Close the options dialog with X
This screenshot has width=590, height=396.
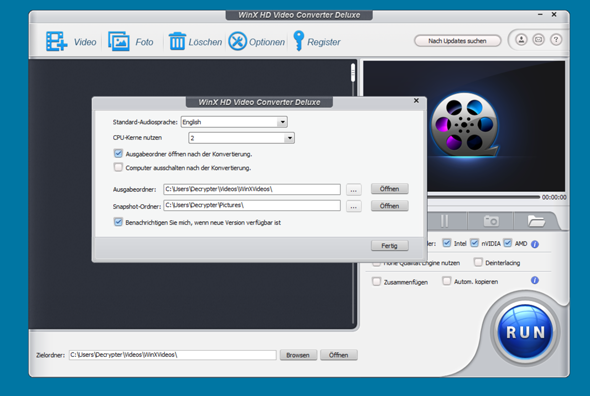coord(416,101)
